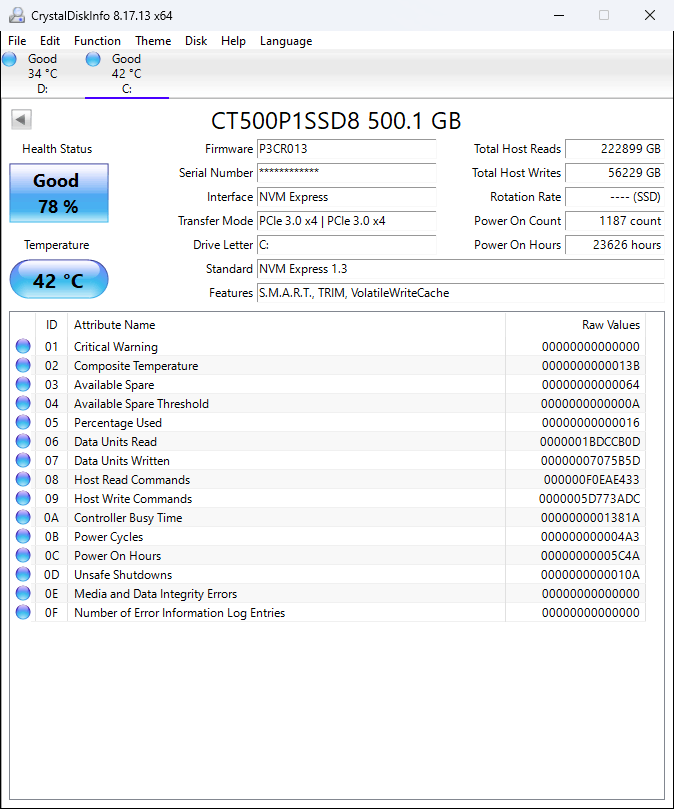Click the status orb for Percentage Used
The height and width of the screenshot is (809, 674).
tap(23, 423)
